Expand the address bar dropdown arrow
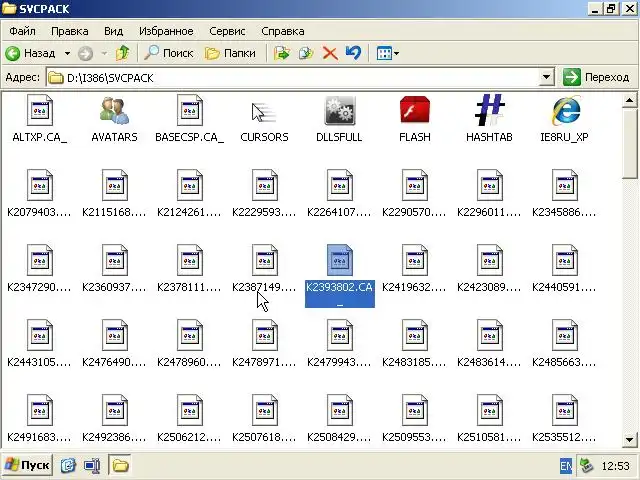 click(x=546, y=77)
